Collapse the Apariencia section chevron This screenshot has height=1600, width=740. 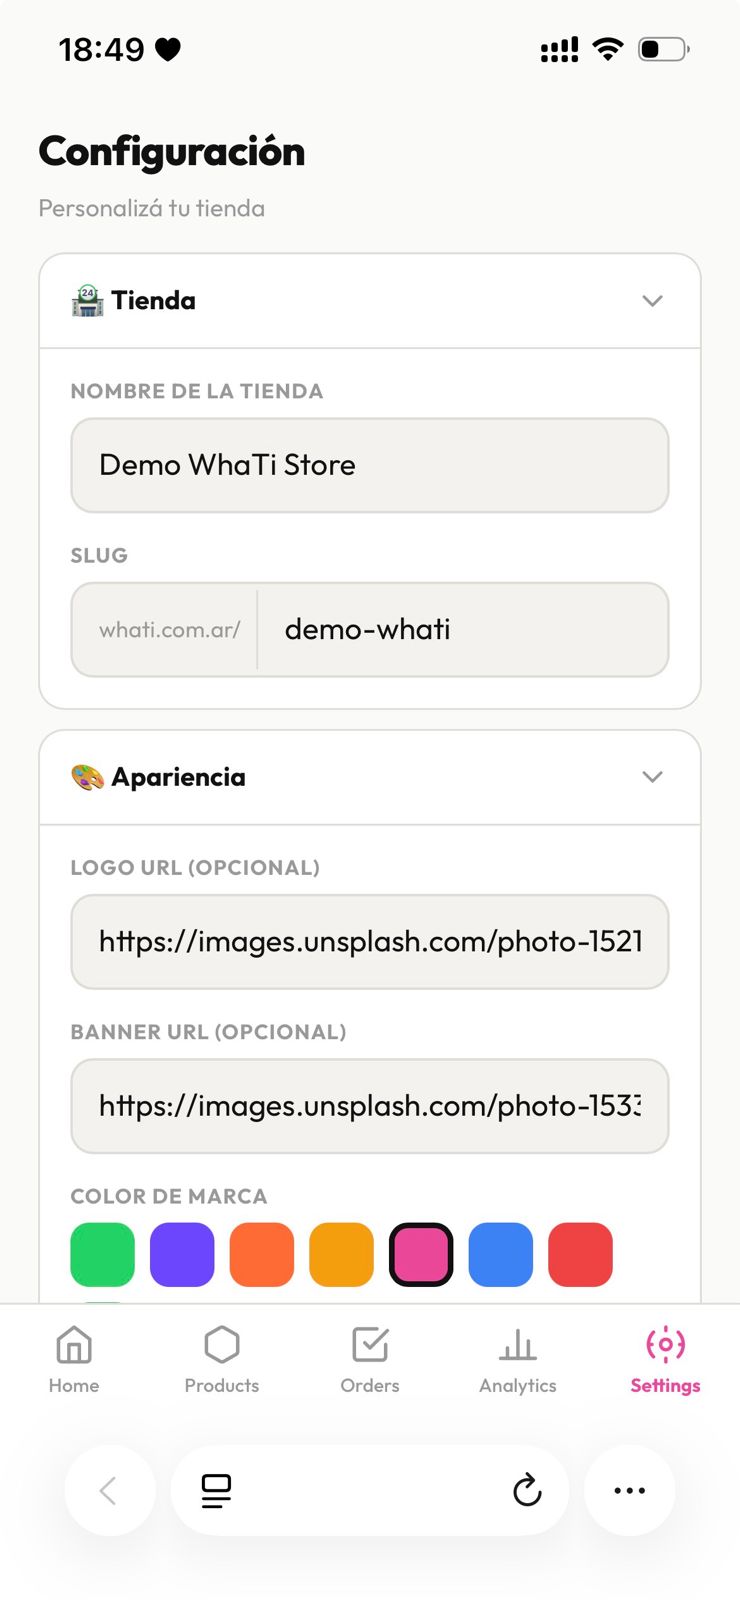[x=652, y=777]
